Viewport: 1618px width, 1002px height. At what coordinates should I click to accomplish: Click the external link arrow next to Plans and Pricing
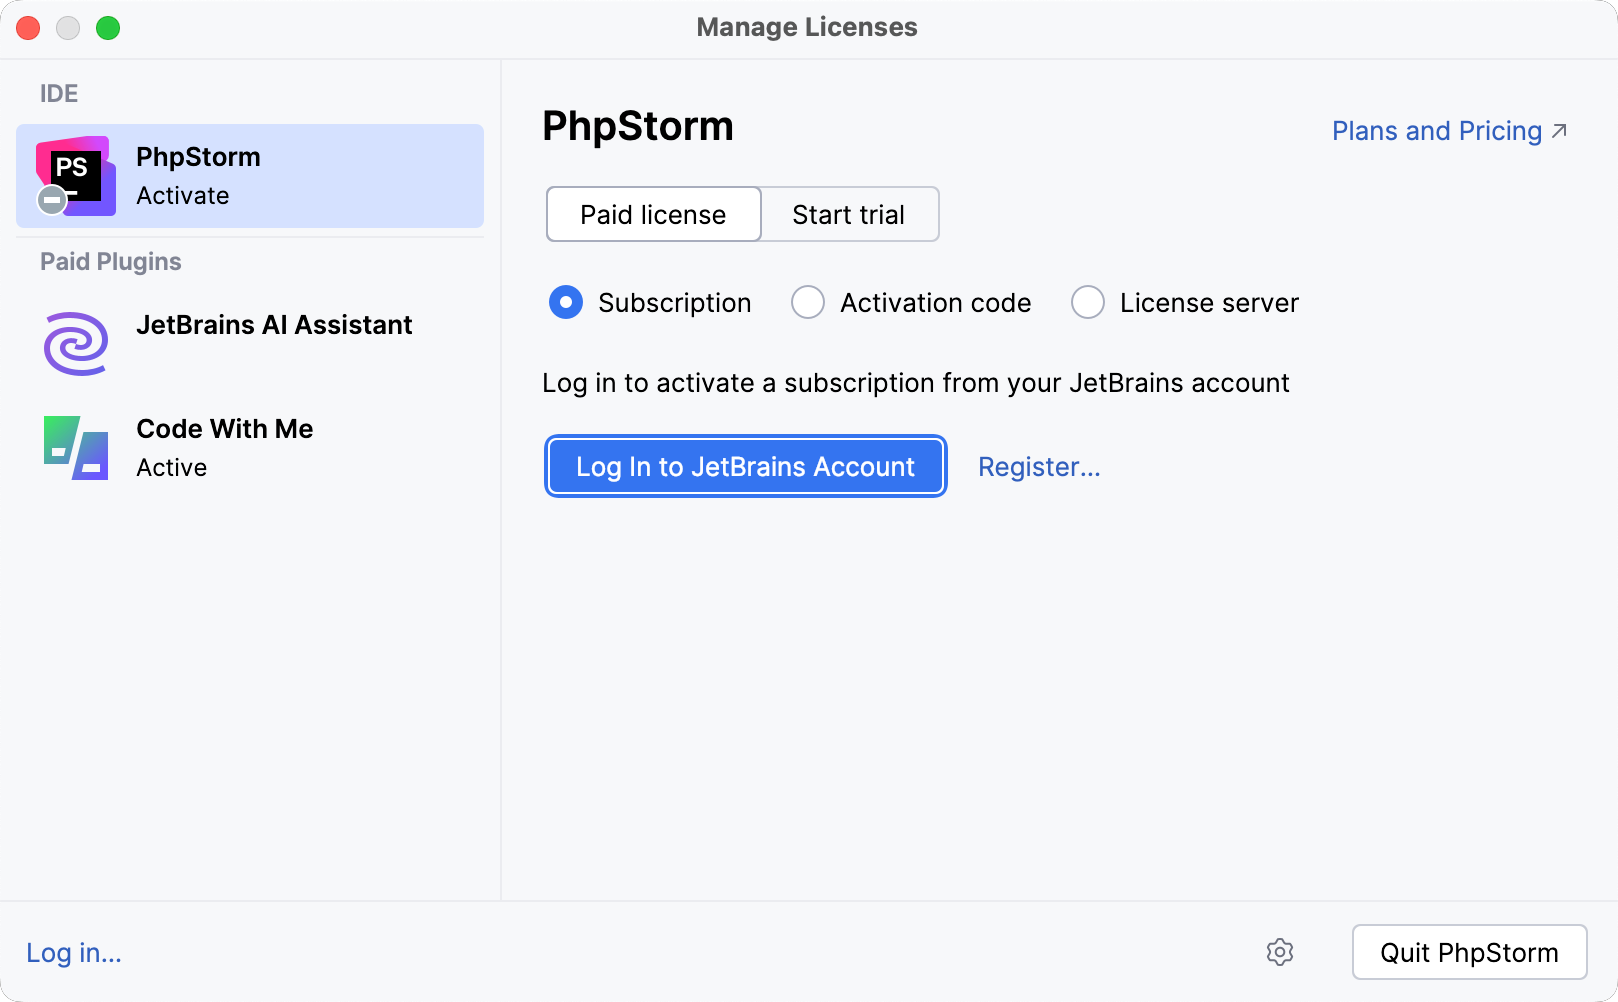click(1558, 129)
